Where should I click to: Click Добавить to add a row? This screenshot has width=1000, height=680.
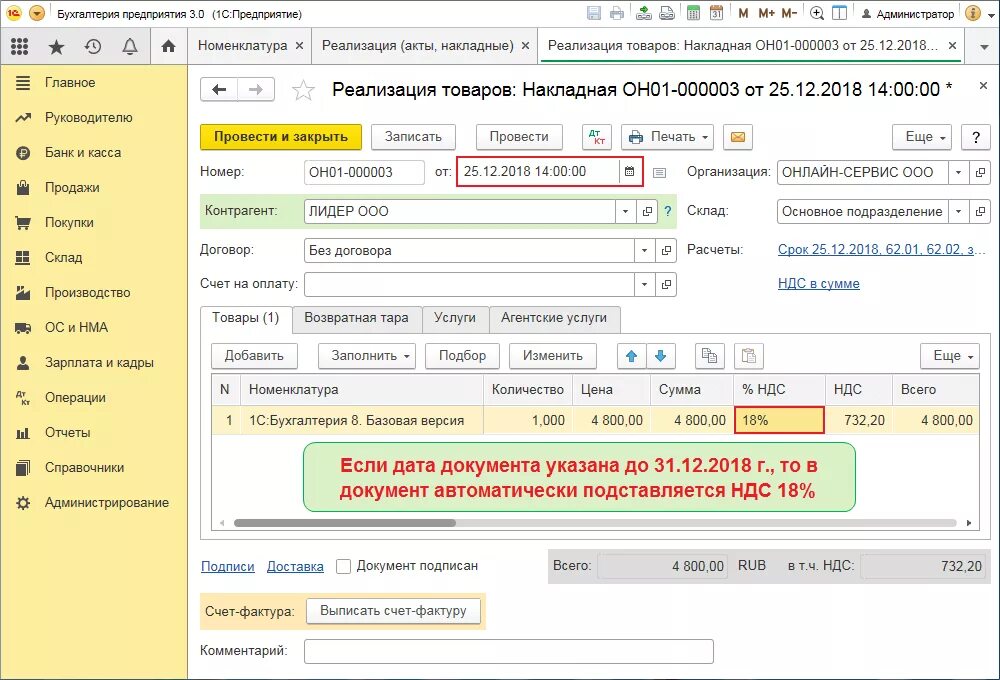254,356
